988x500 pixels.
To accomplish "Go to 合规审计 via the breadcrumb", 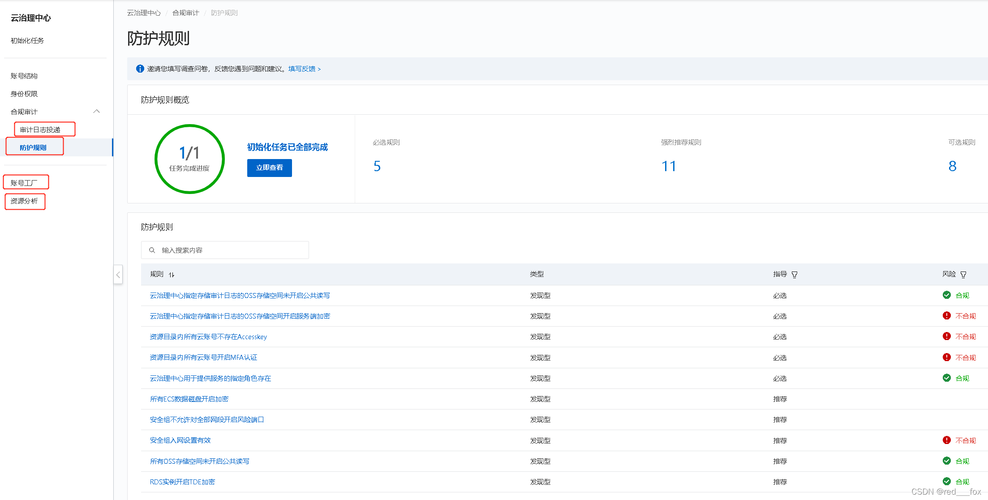I will (185, 13).
